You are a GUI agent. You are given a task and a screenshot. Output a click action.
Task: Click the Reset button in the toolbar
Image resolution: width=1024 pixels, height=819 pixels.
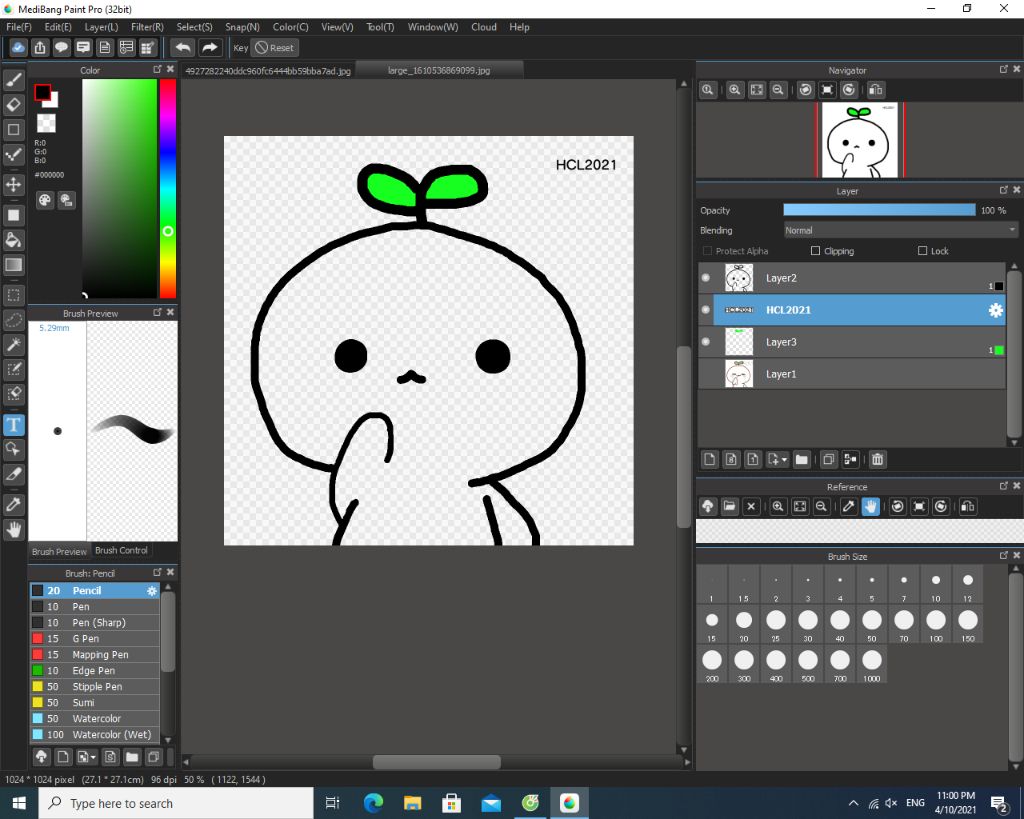coord(275,48)
